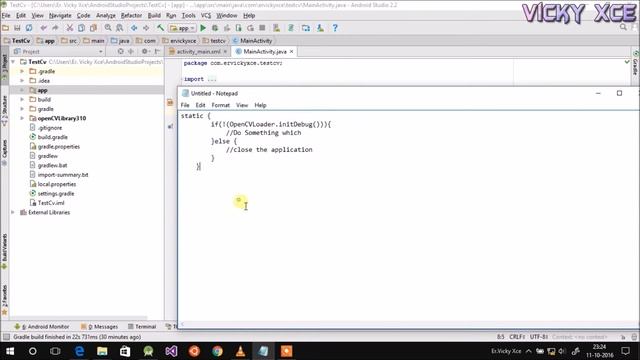The image size is (640, 360).
Task: Open the Help menu in Notepad
Action: [260, 105]
